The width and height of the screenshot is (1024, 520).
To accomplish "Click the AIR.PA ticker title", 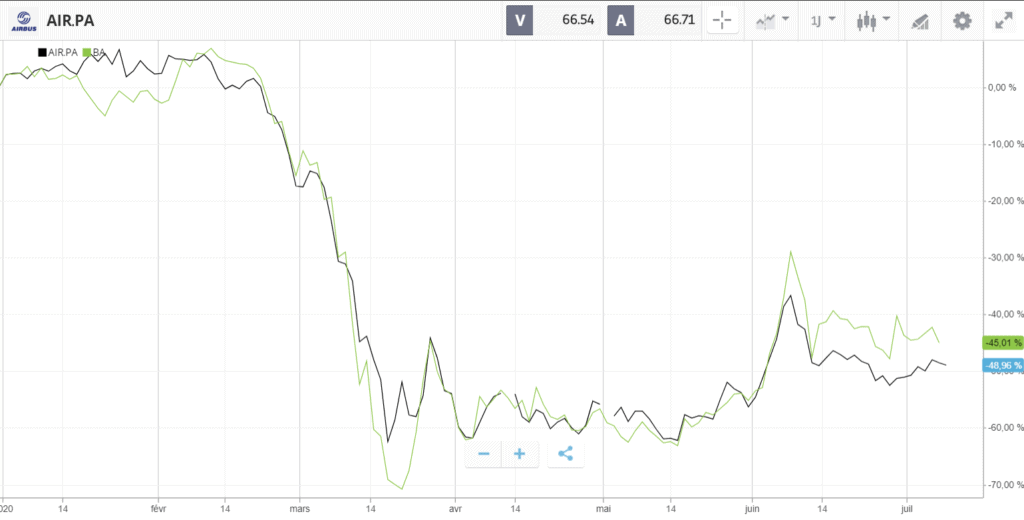I will click(73, 20).
